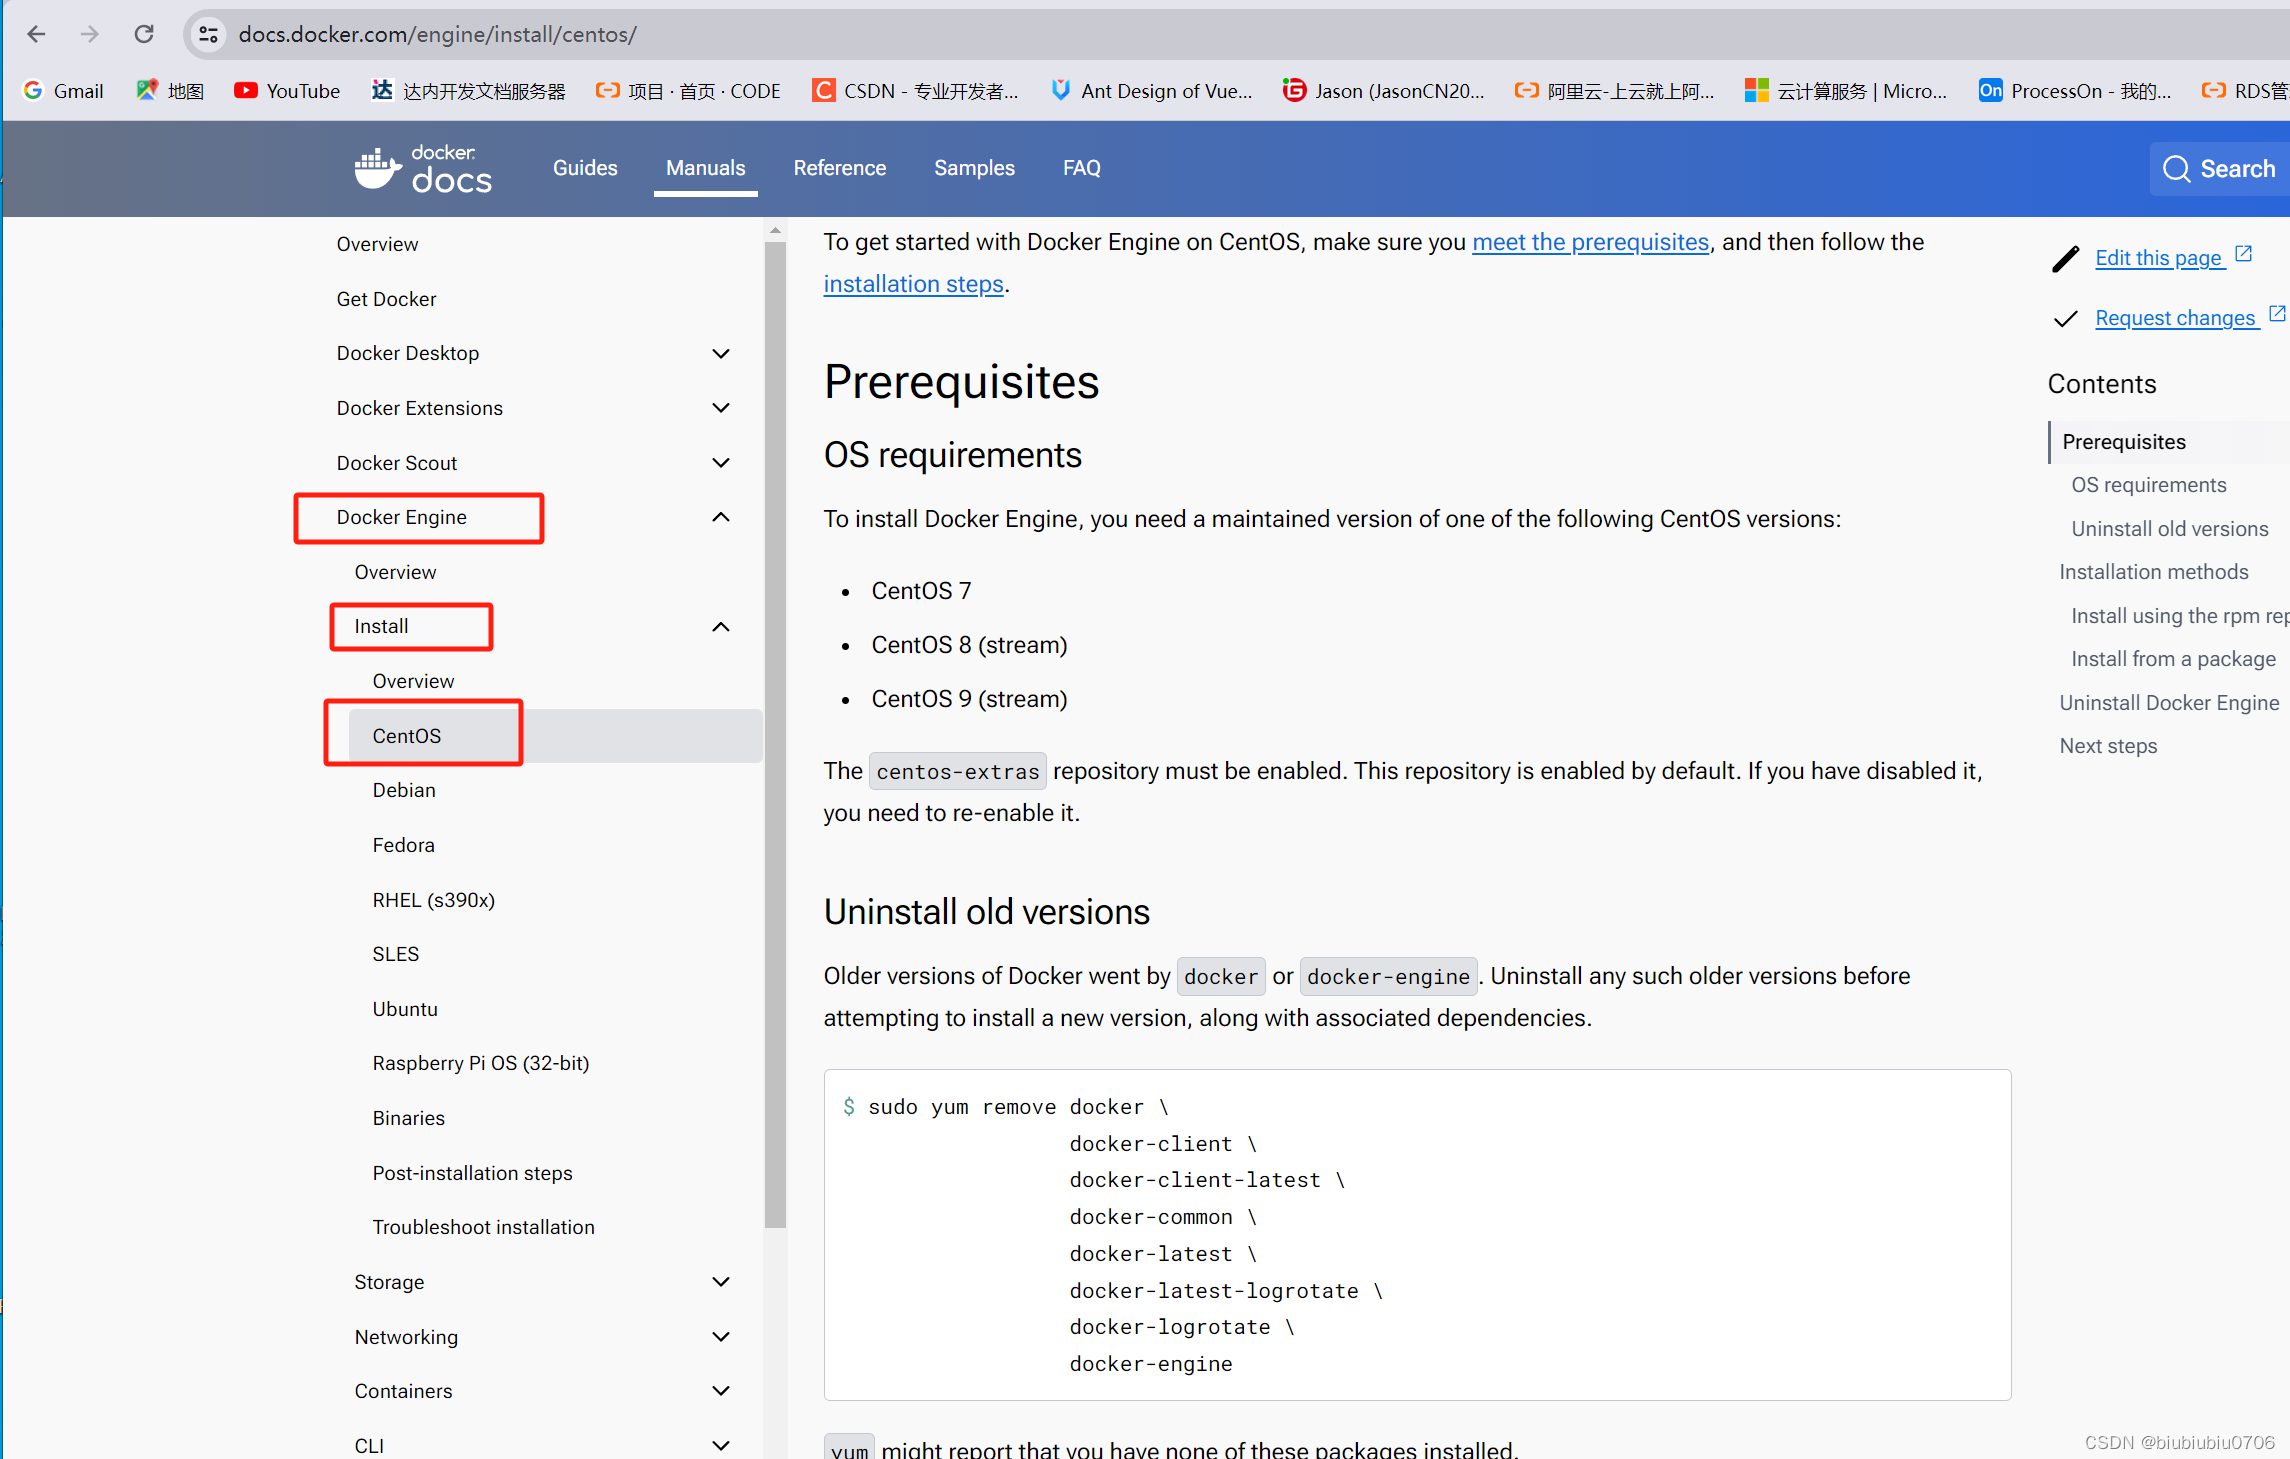
Task: Expand the Containers section chevron
Action: click(721, 1391)
